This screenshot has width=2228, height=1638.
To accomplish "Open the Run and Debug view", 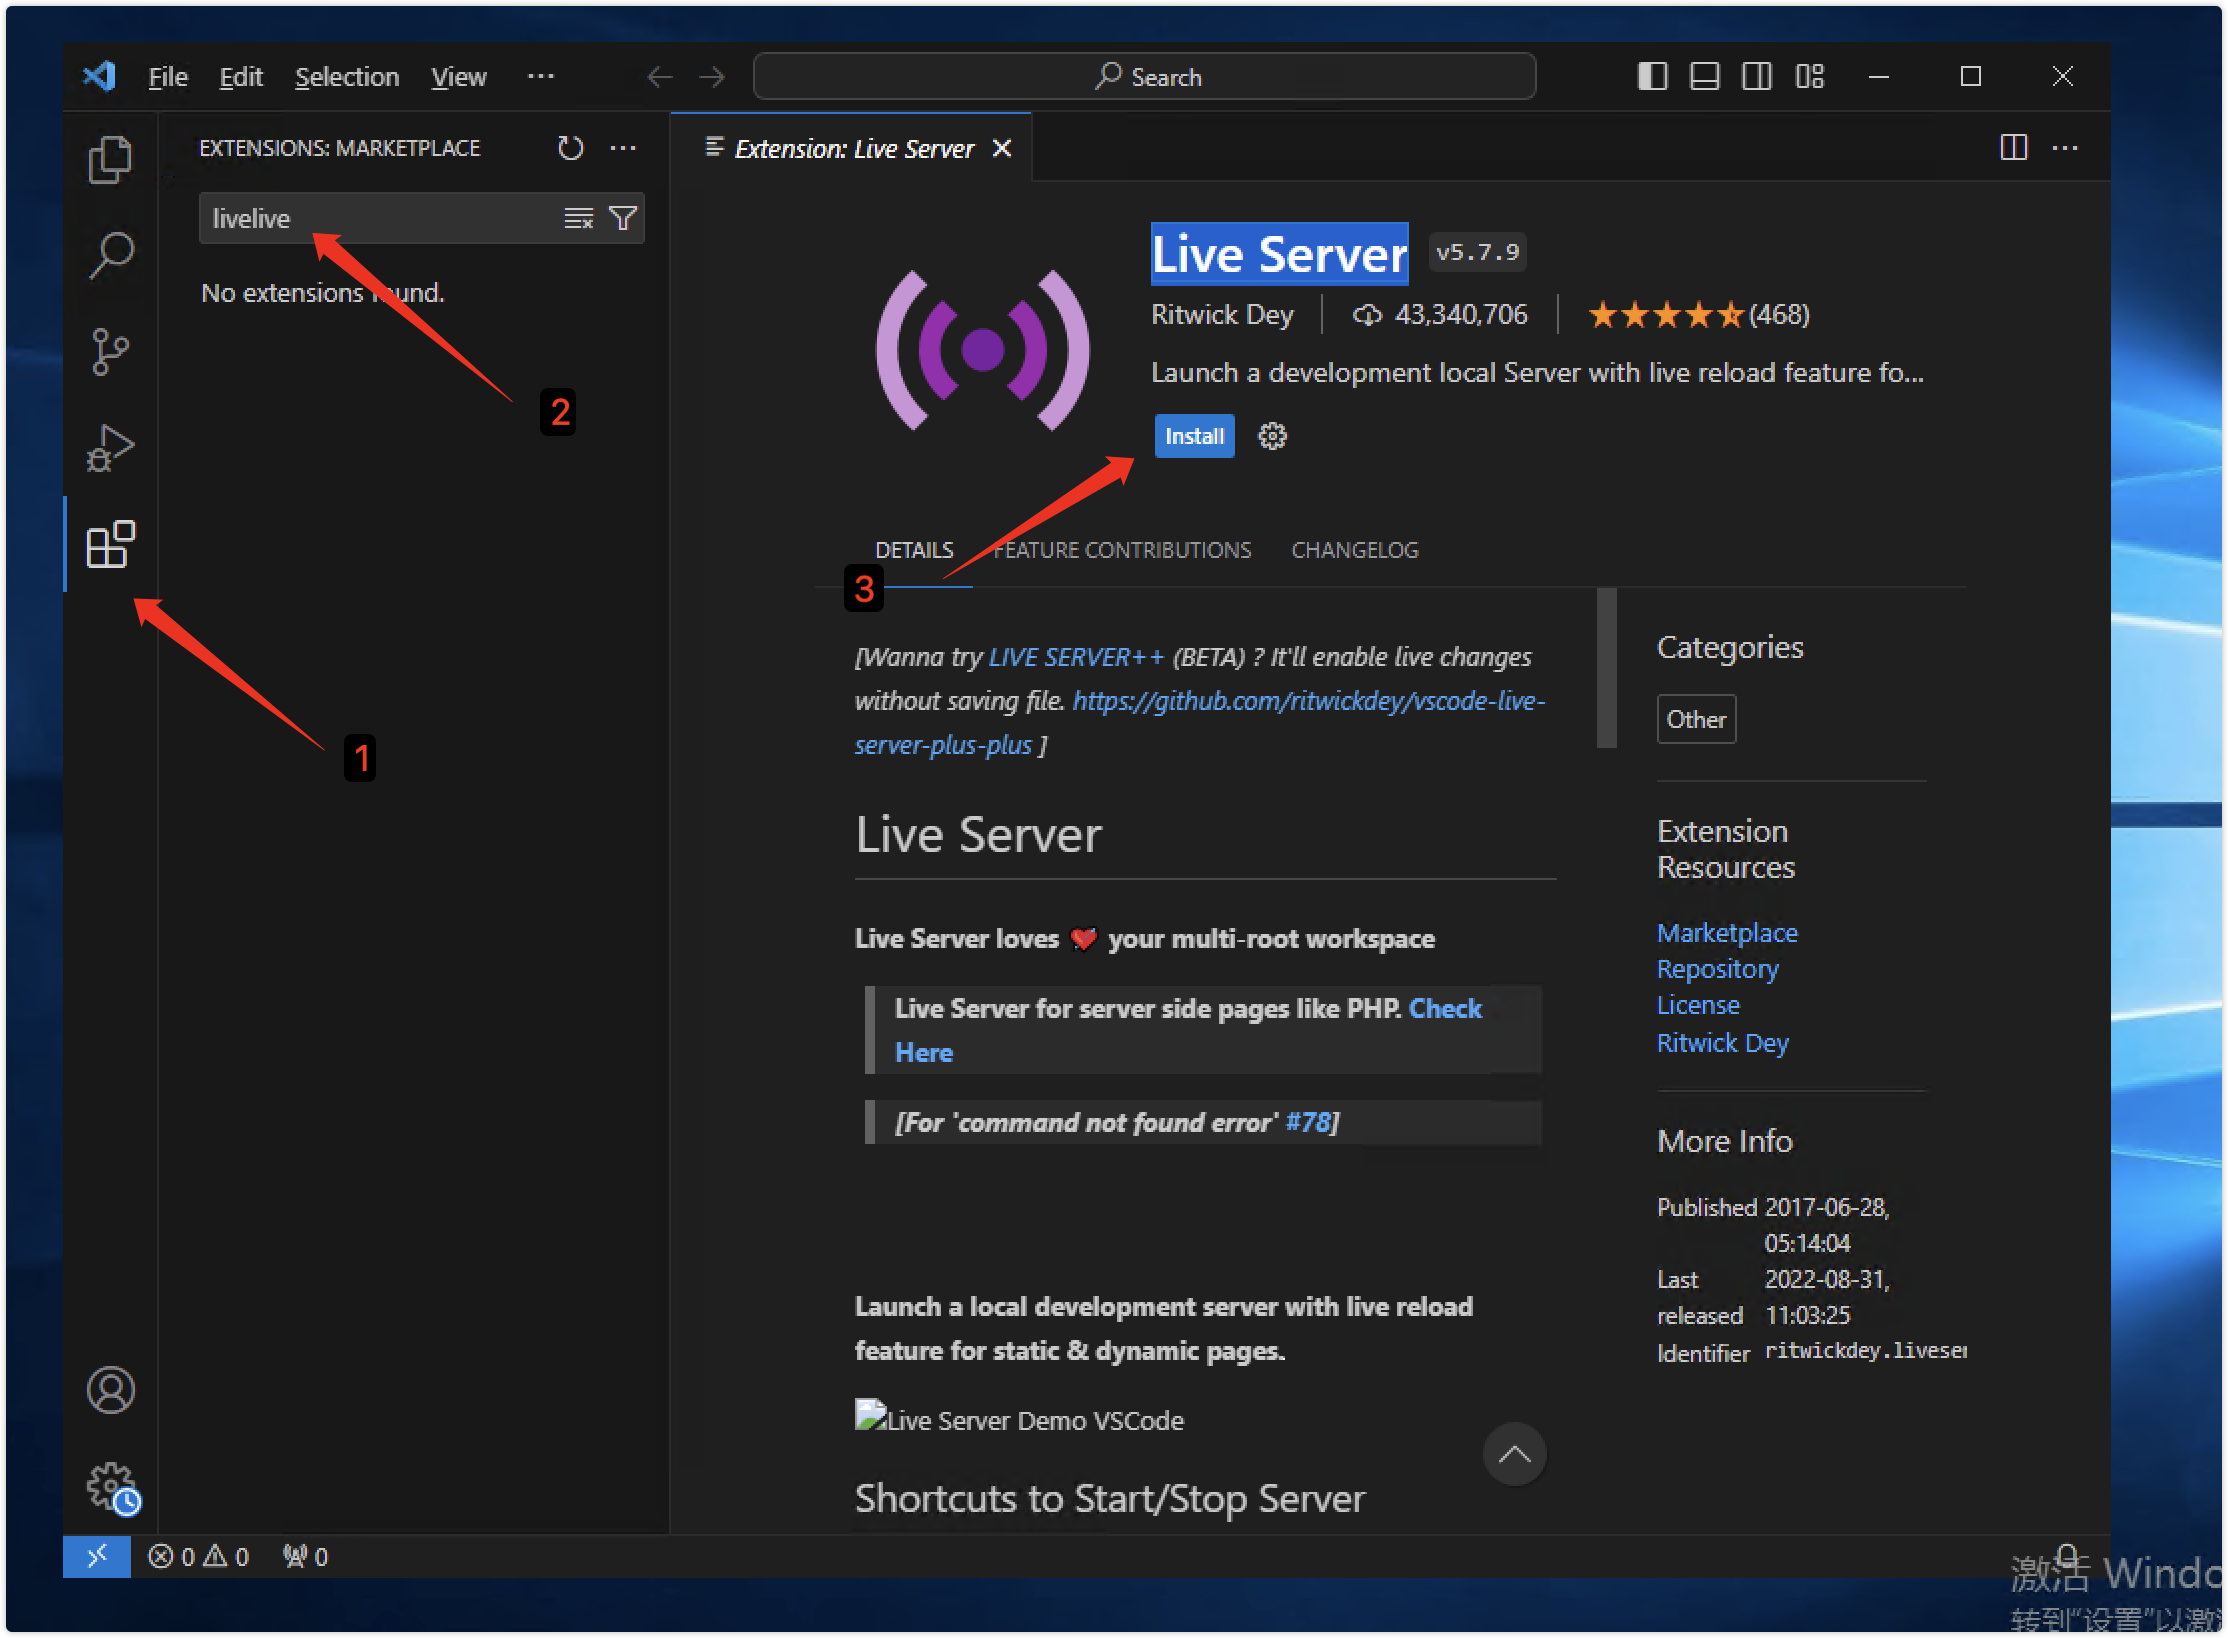I will pyautogui.click(x=110, y=448).
